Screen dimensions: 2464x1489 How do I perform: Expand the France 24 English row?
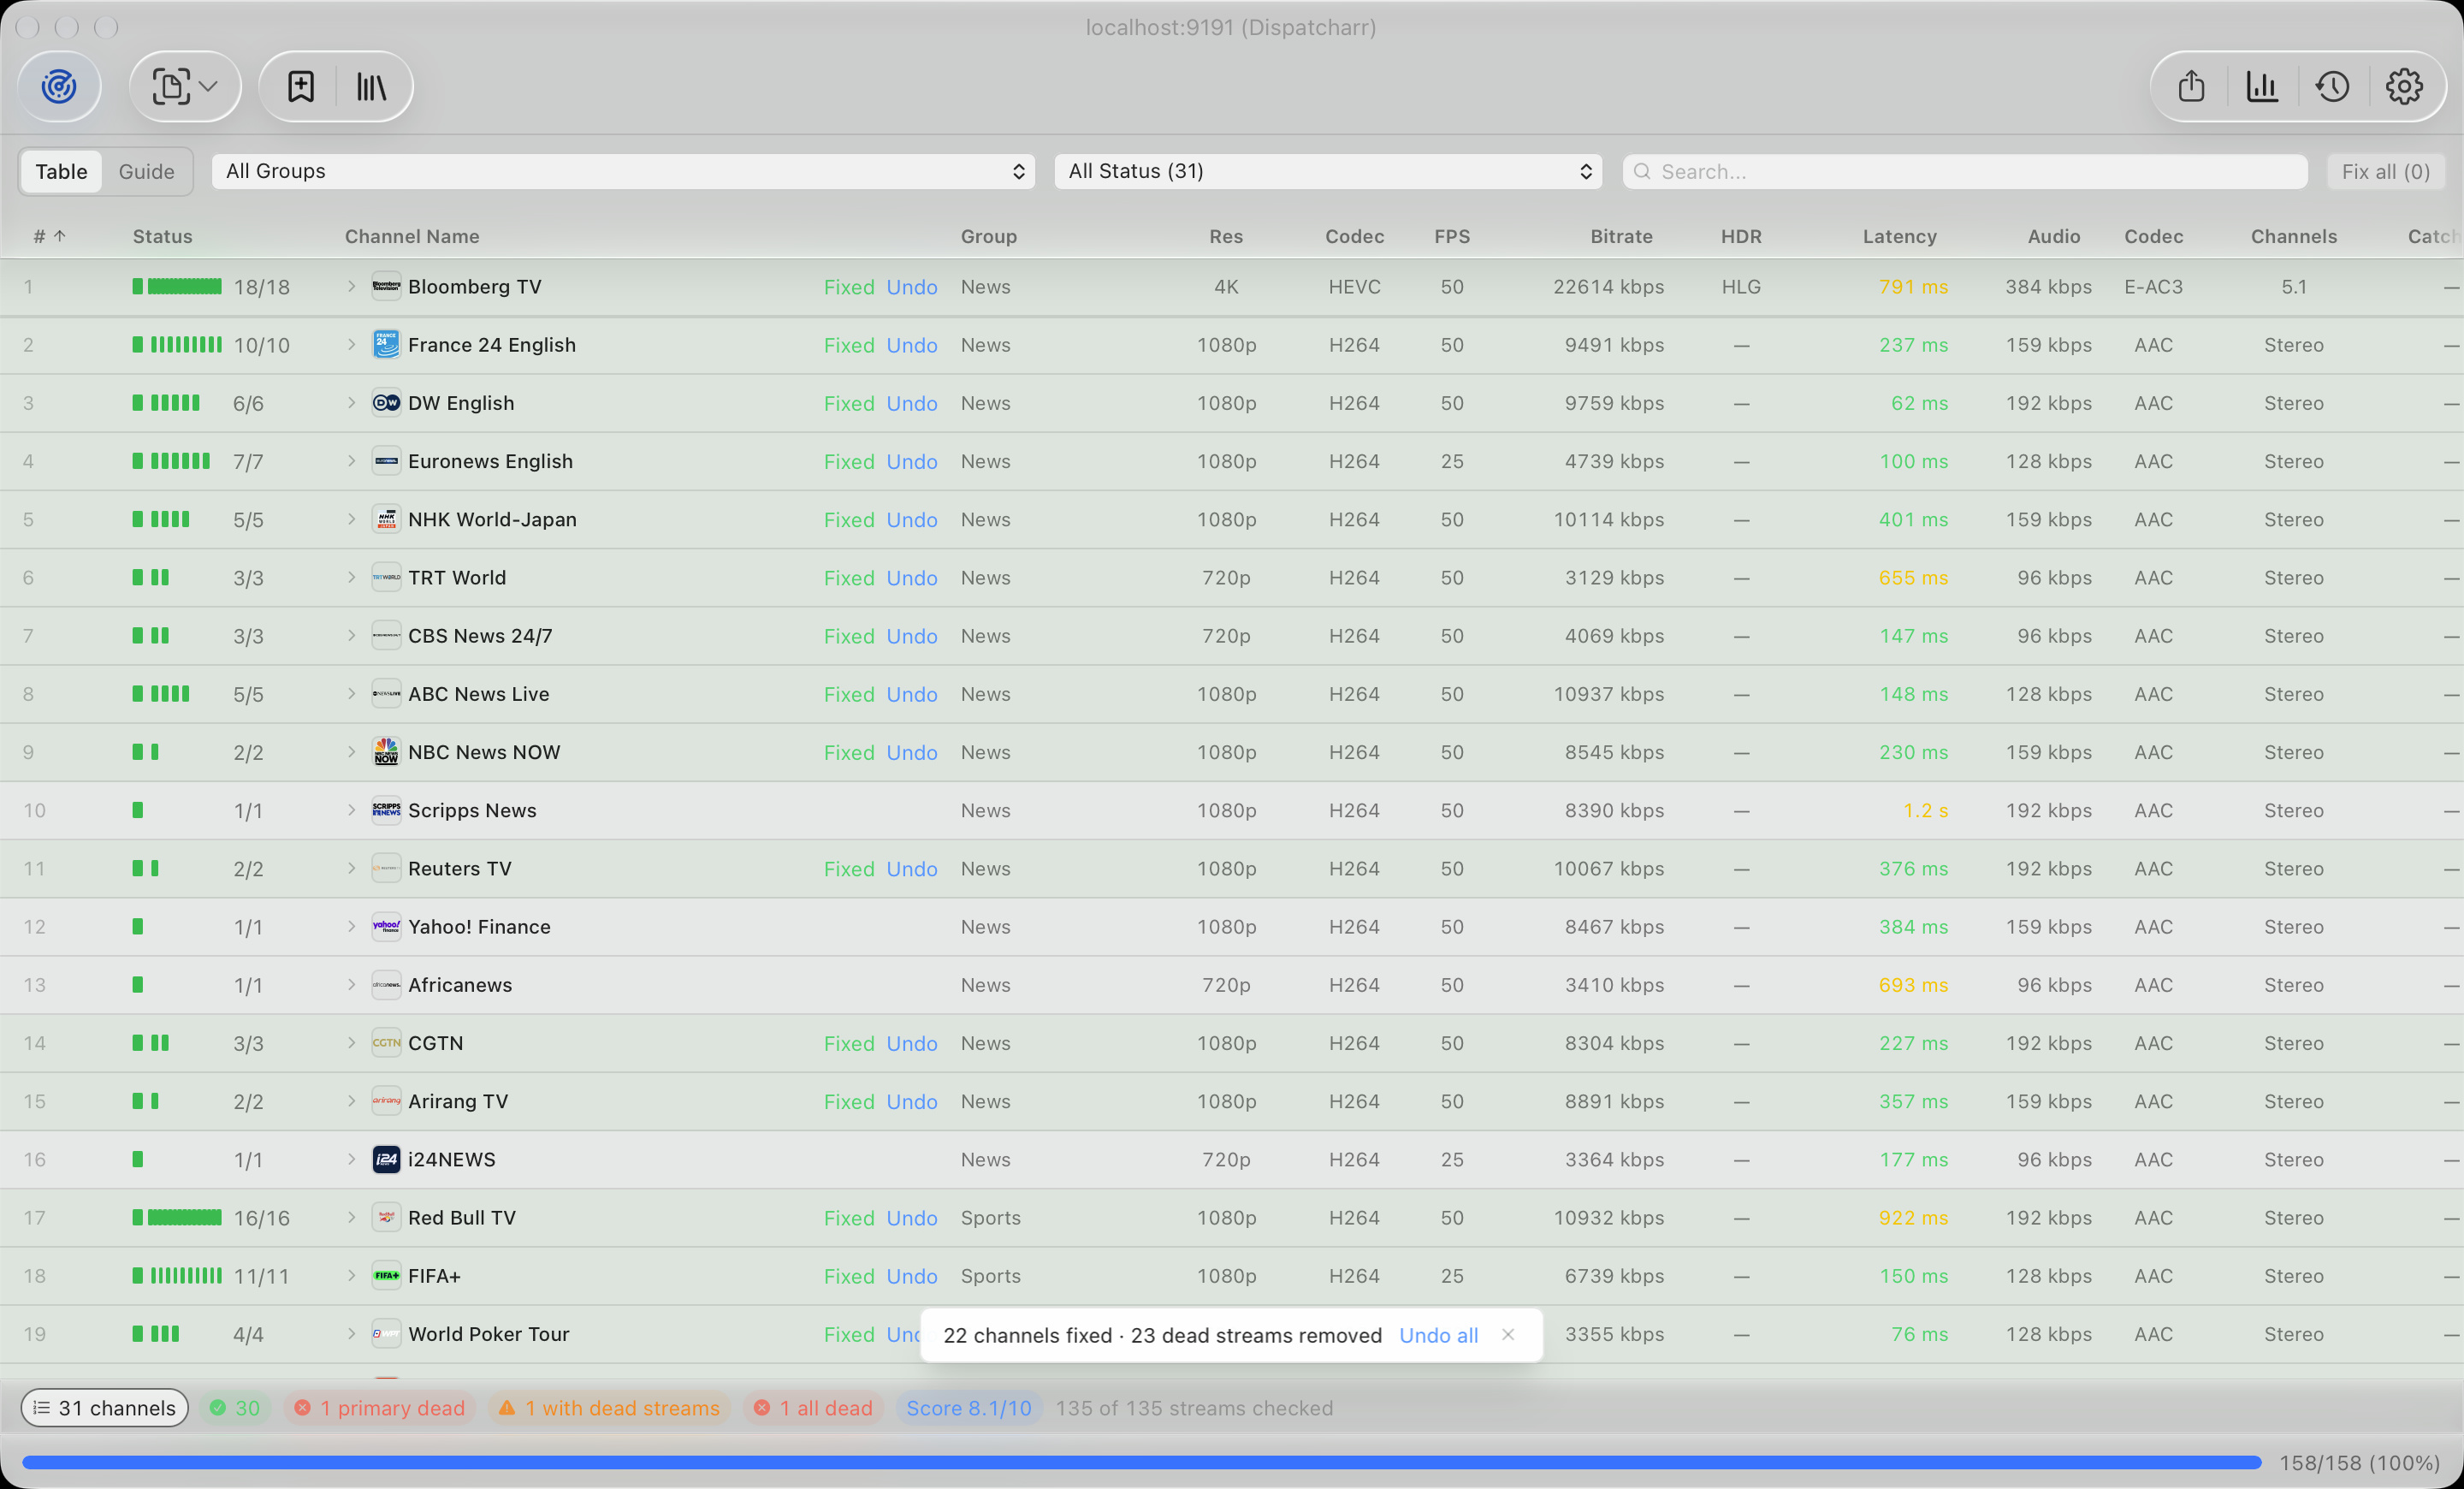[351, 344]
